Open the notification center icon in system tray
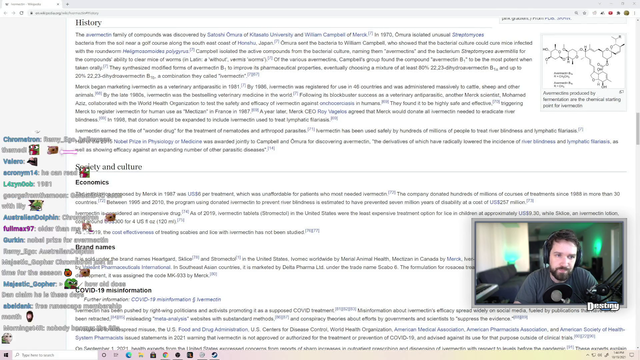640x360 pixels. 632,355
